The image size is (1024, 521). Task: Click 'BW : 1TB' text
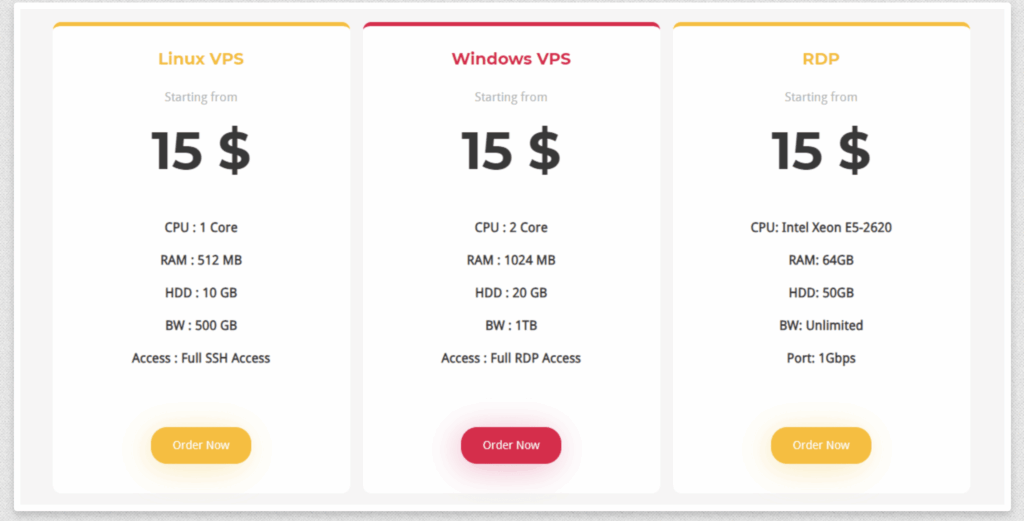coord(511,326)
